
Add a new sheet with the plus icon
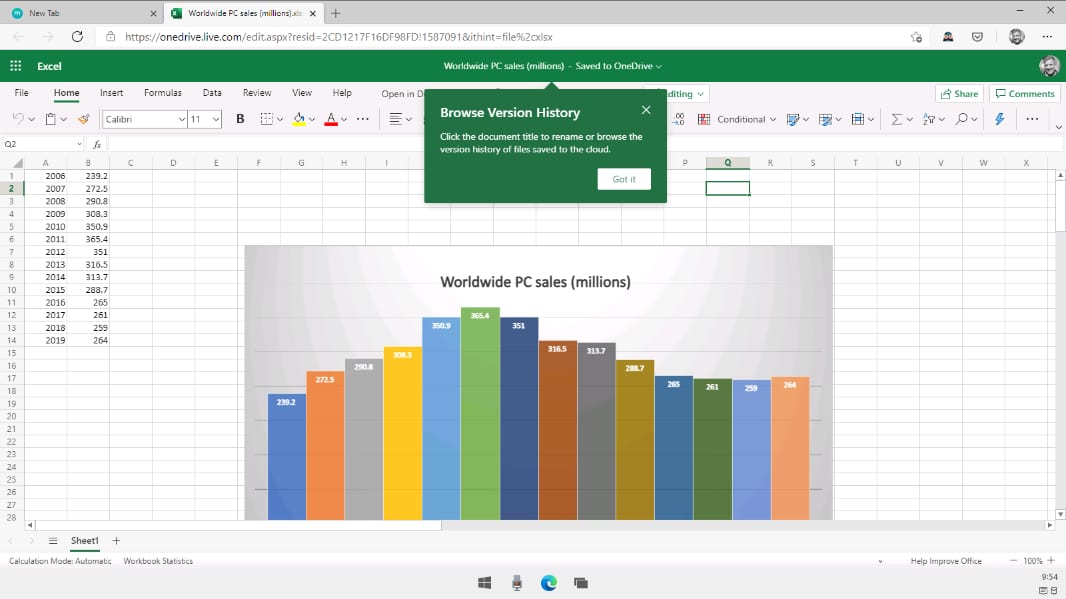(x=116, y=541)
